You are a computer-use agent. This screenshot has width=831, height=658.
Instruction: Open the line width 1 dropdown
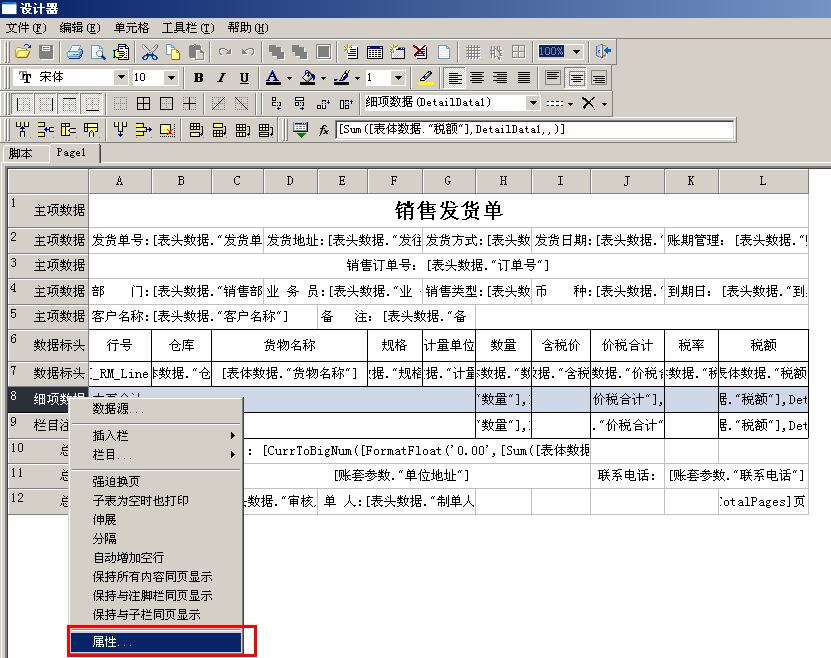tap(399, 78)
